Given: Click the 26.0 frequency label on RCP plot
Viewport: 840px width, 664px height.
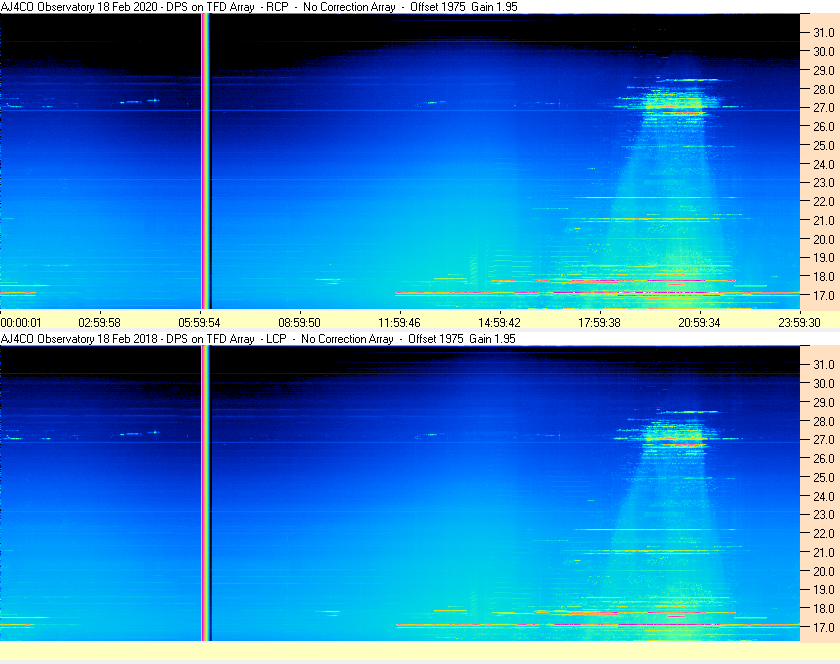Looking at the screenshot, I should click(824, 126).
